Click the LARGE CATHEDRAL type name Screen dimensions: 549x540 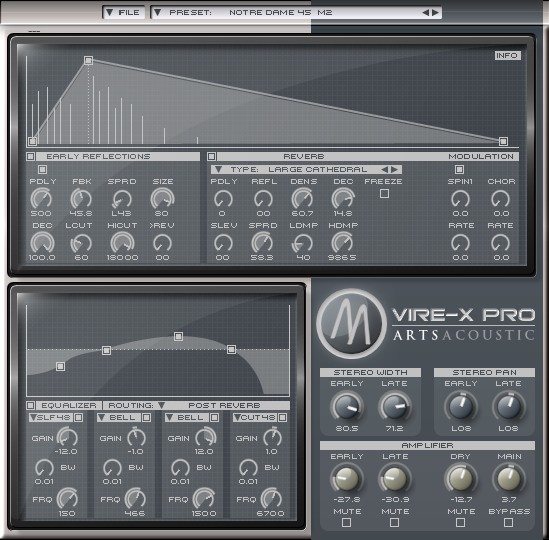click(x=318, y=169)
